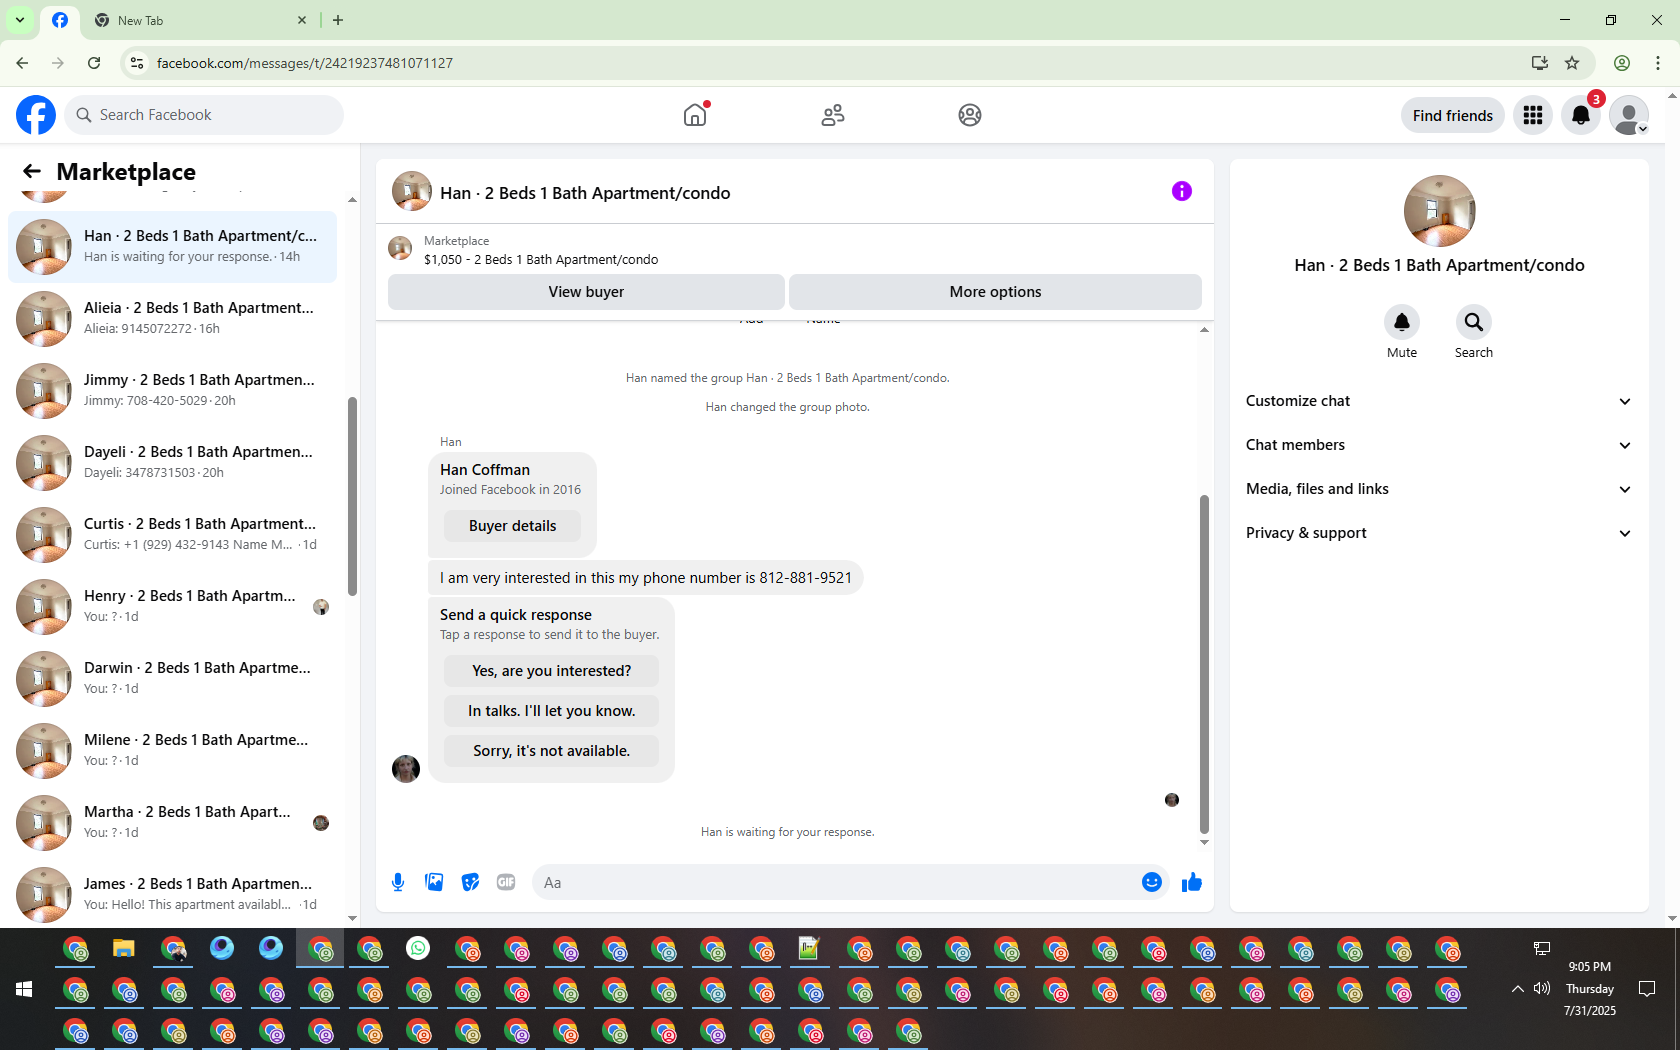Viewport: 1680px width, 1050px height.
Task: Open the Alieia conversation in the list
Action: pos(173,319)
